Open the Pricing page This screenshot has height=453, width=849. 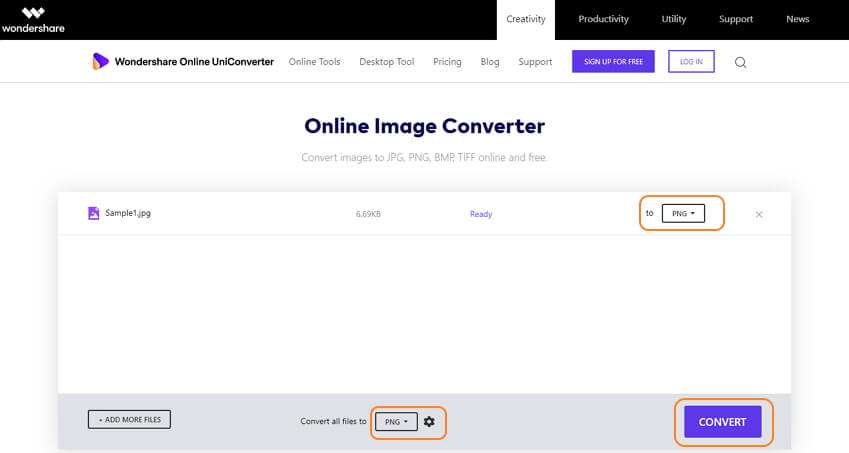[447, 62]
